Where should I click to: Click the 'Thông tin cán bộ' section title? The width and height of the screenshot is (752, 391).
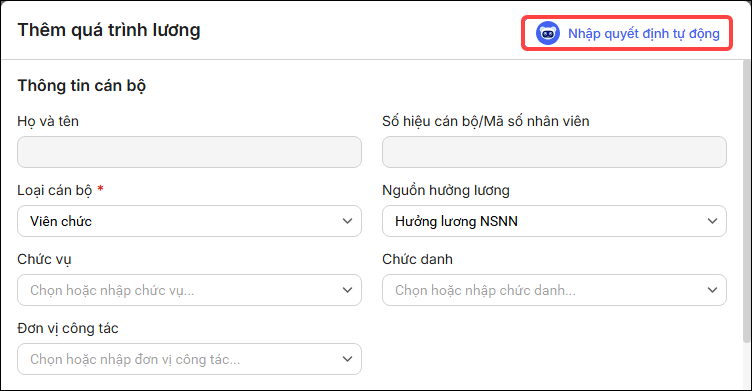[82, 86]
